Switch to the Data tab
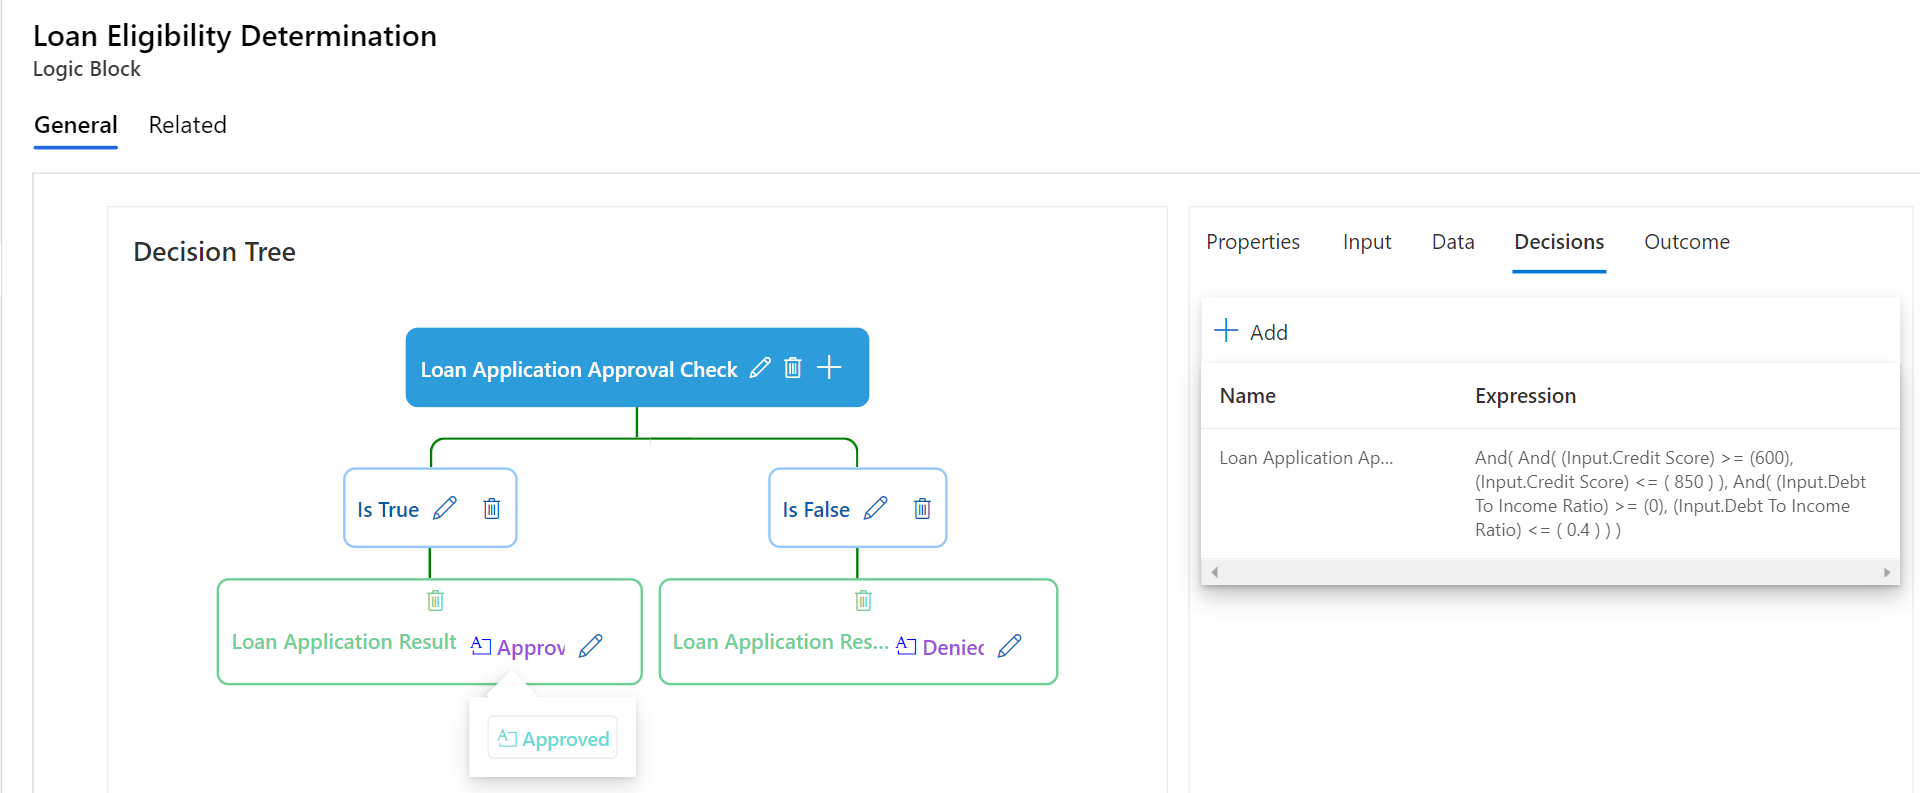This screenshot has height=793, width=1920. coord(1452,242)
